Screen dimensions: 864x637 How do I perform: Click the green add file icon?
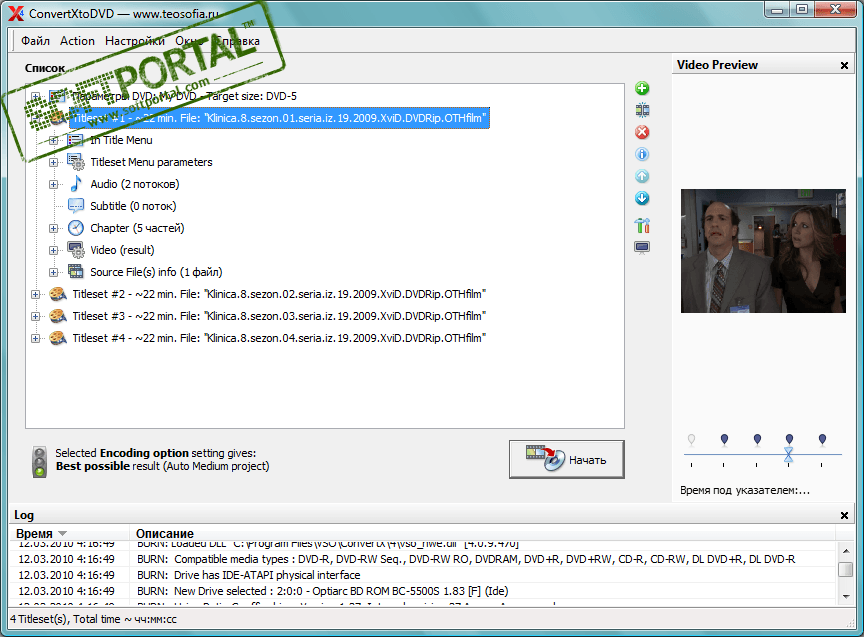pyautogui.click(x=642, y=88)
